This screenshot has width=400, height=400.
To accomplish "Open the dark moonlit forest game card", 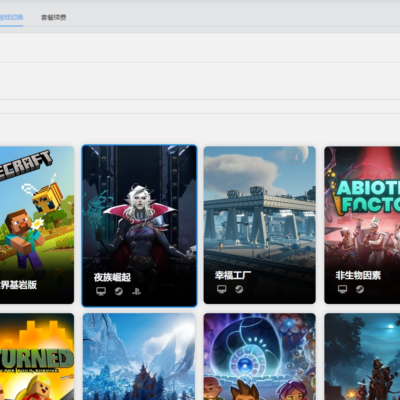I will (362, 357).
